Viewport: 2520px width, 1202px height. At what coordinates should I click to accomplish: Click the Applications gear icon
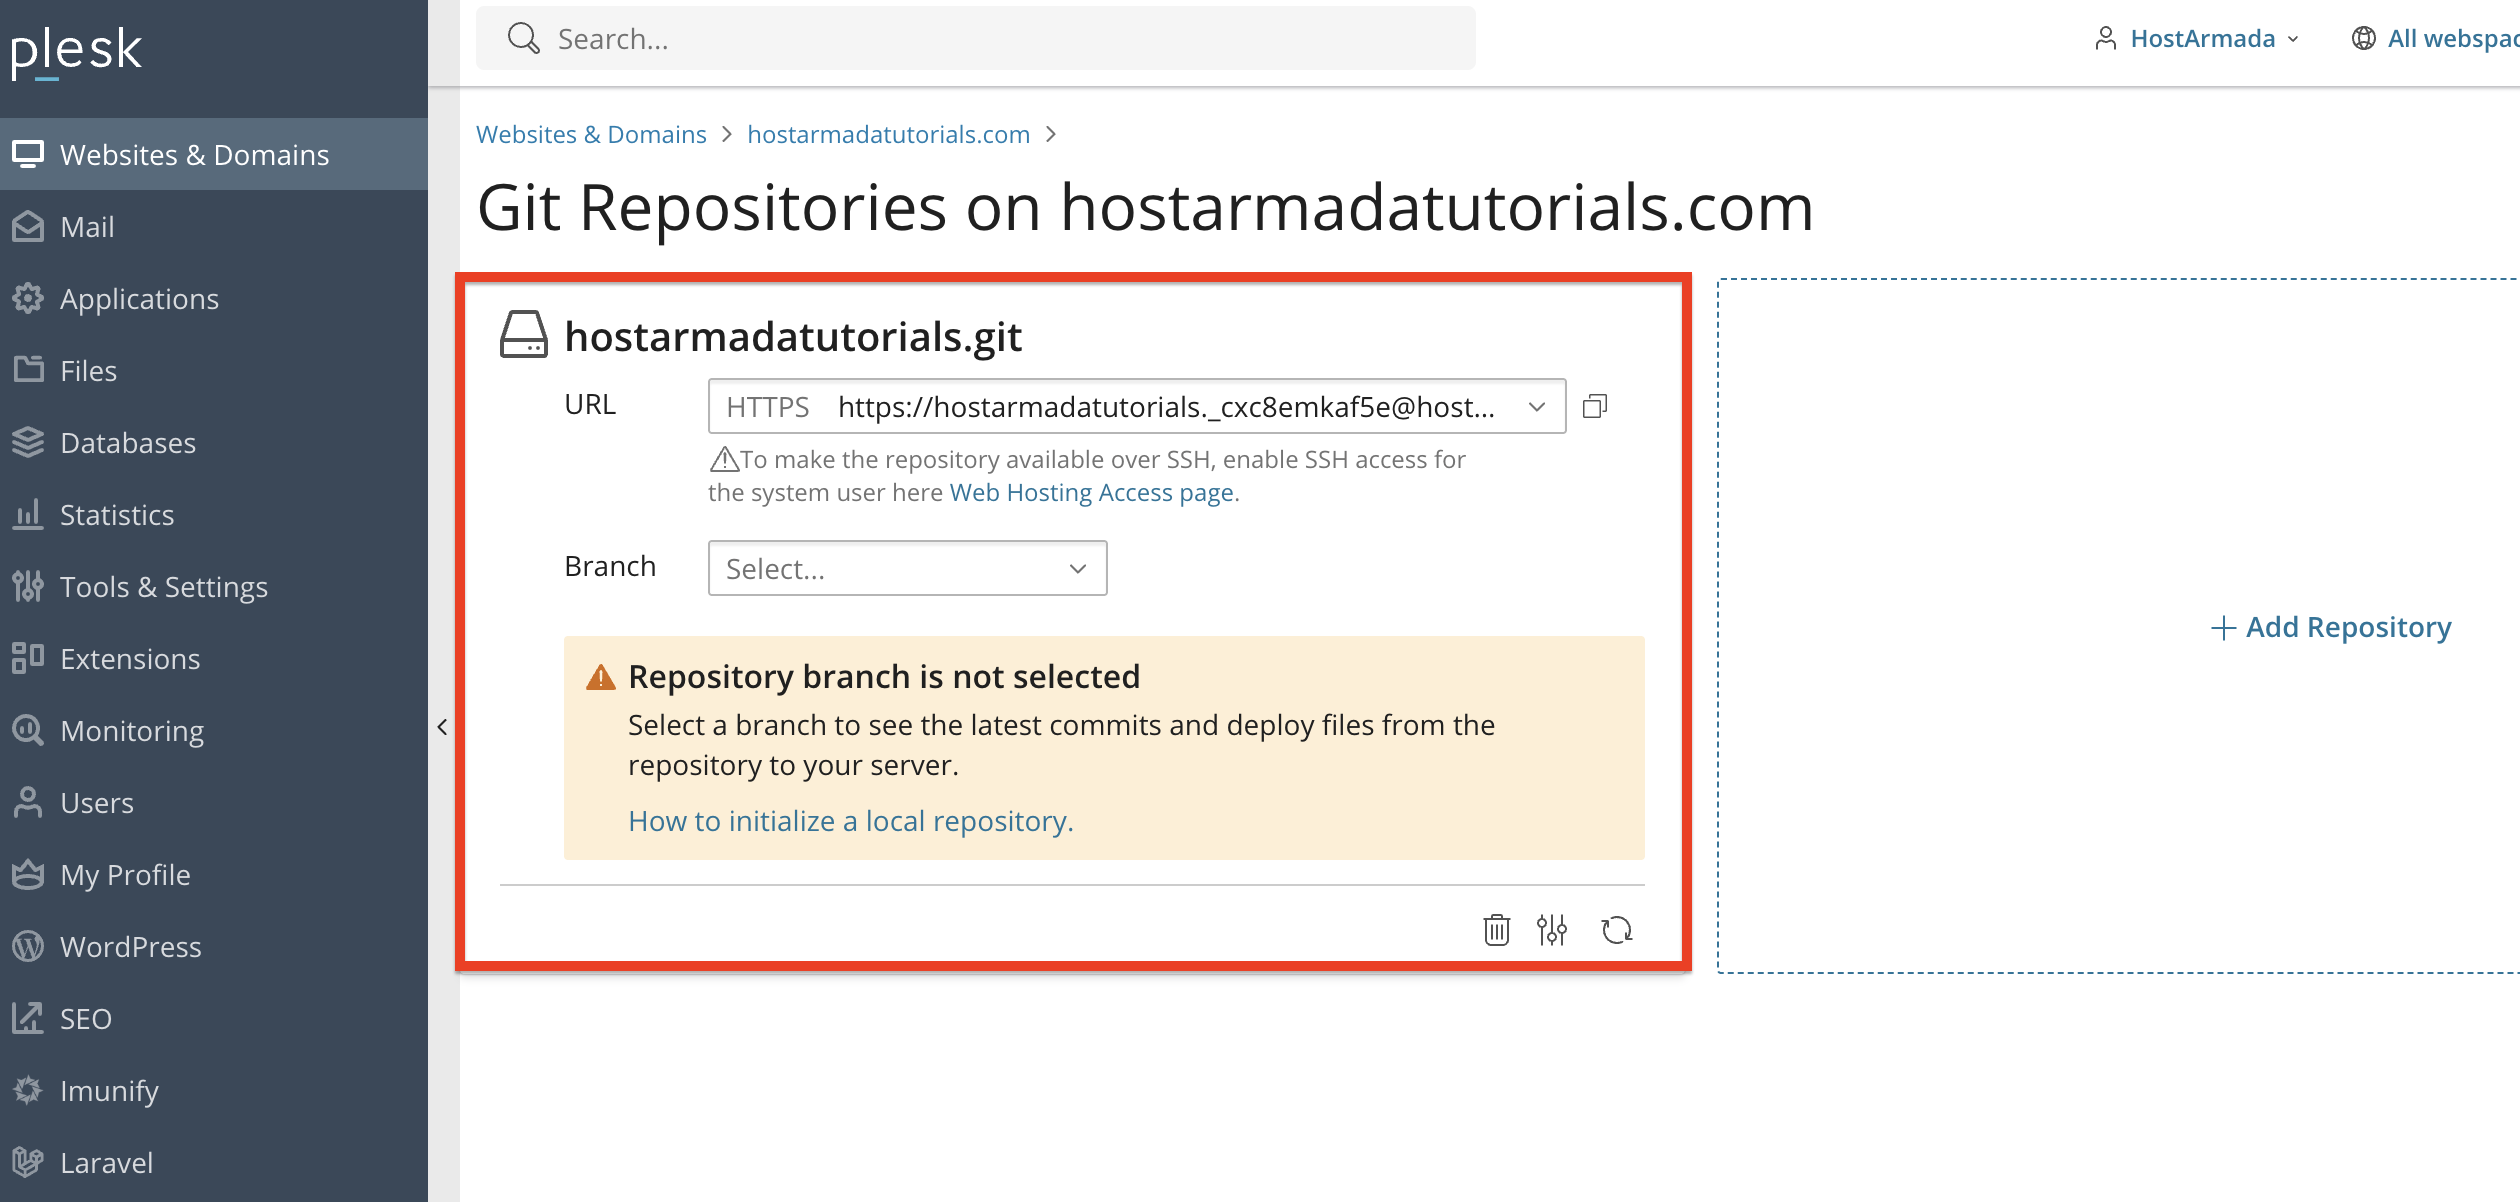coord(28,299)
